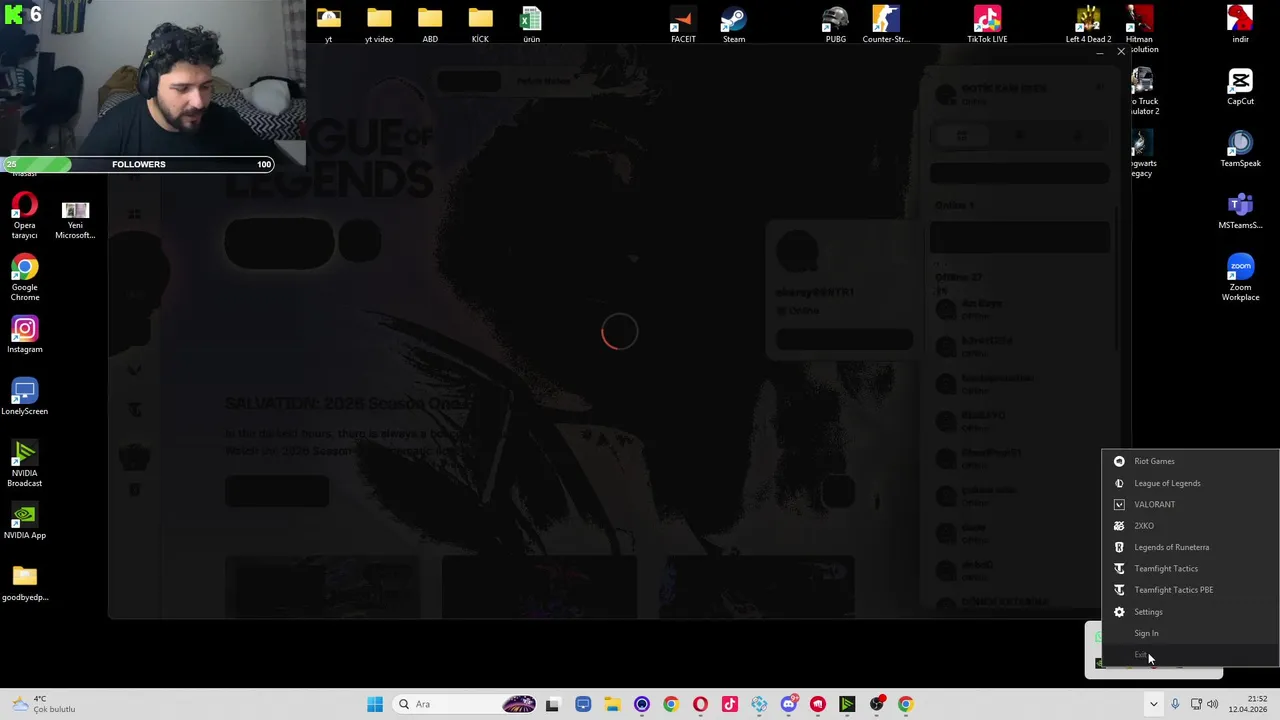Click Sign In in the tray menu
Viewport: 1280px width, 720px height.
(1190, 633)
